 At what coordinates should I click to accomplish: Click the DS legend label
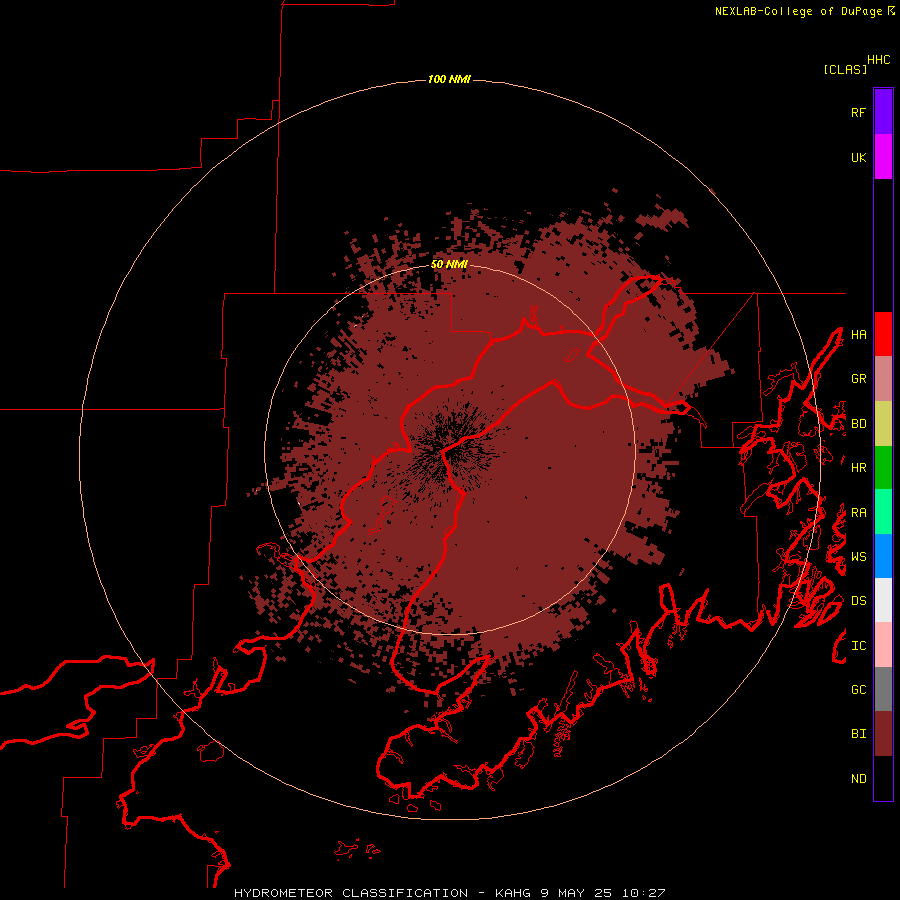858,600
